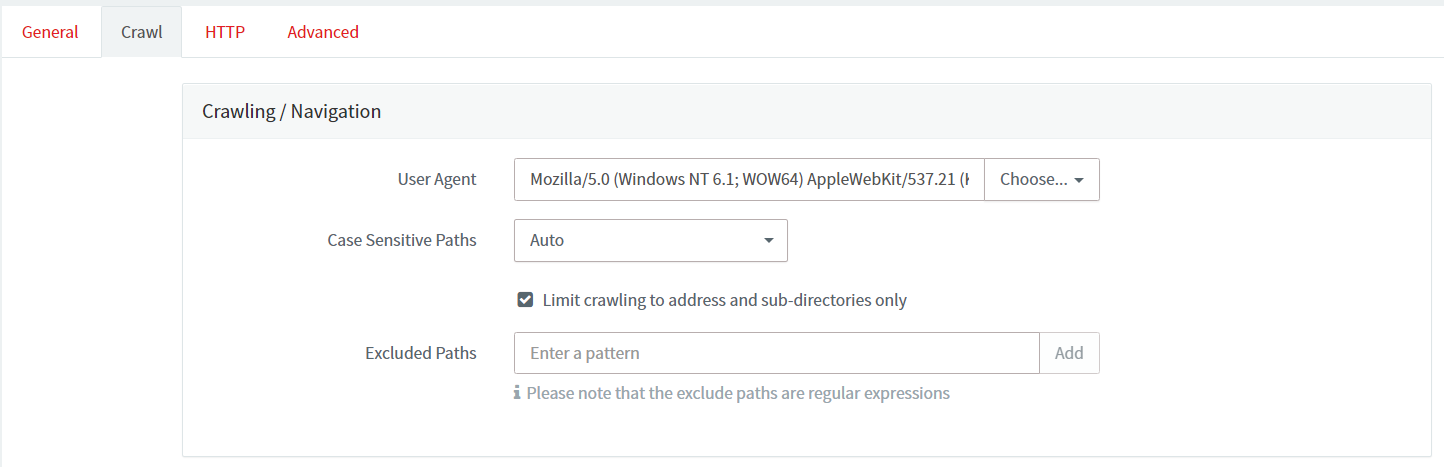Go to the Advanced tab

pyautogui.click(x=323, y=32)
